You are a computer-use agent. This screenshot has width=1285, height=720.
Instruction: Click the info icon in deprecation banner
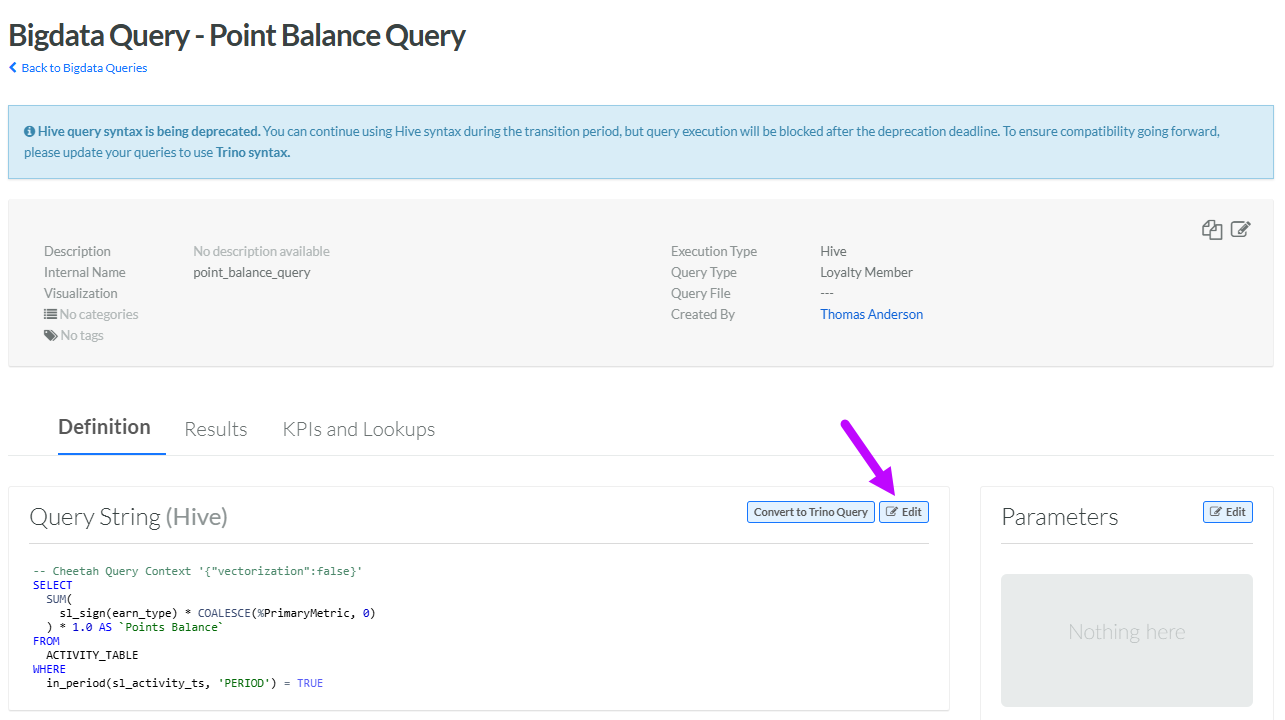pyautogui.click(x=30, y=131)
